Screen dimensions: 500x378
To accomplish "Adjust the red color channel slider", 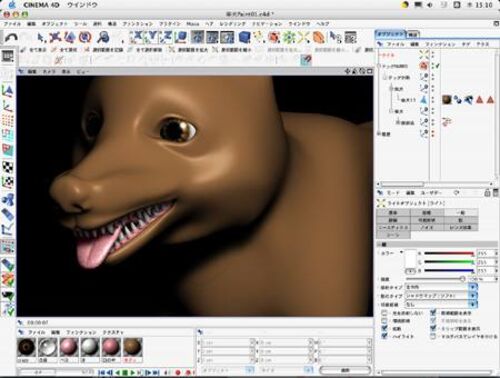I will [449, 254].
